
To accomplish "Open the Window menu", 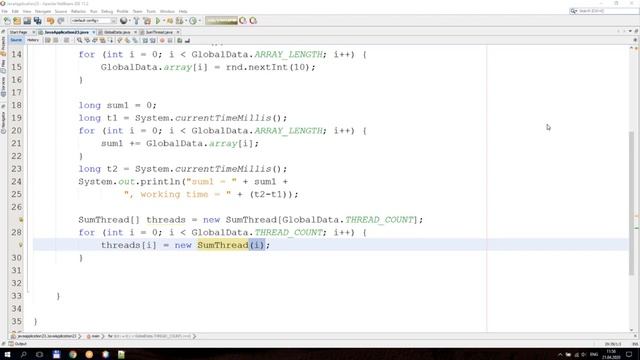I will coord(167,11).
